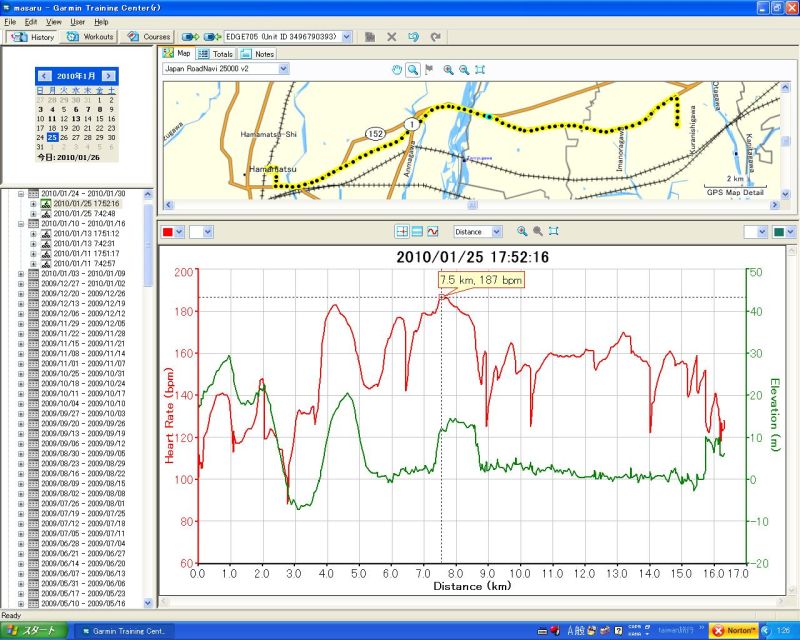Click today's date 2010/01/26 label

[x=68, y=158]
